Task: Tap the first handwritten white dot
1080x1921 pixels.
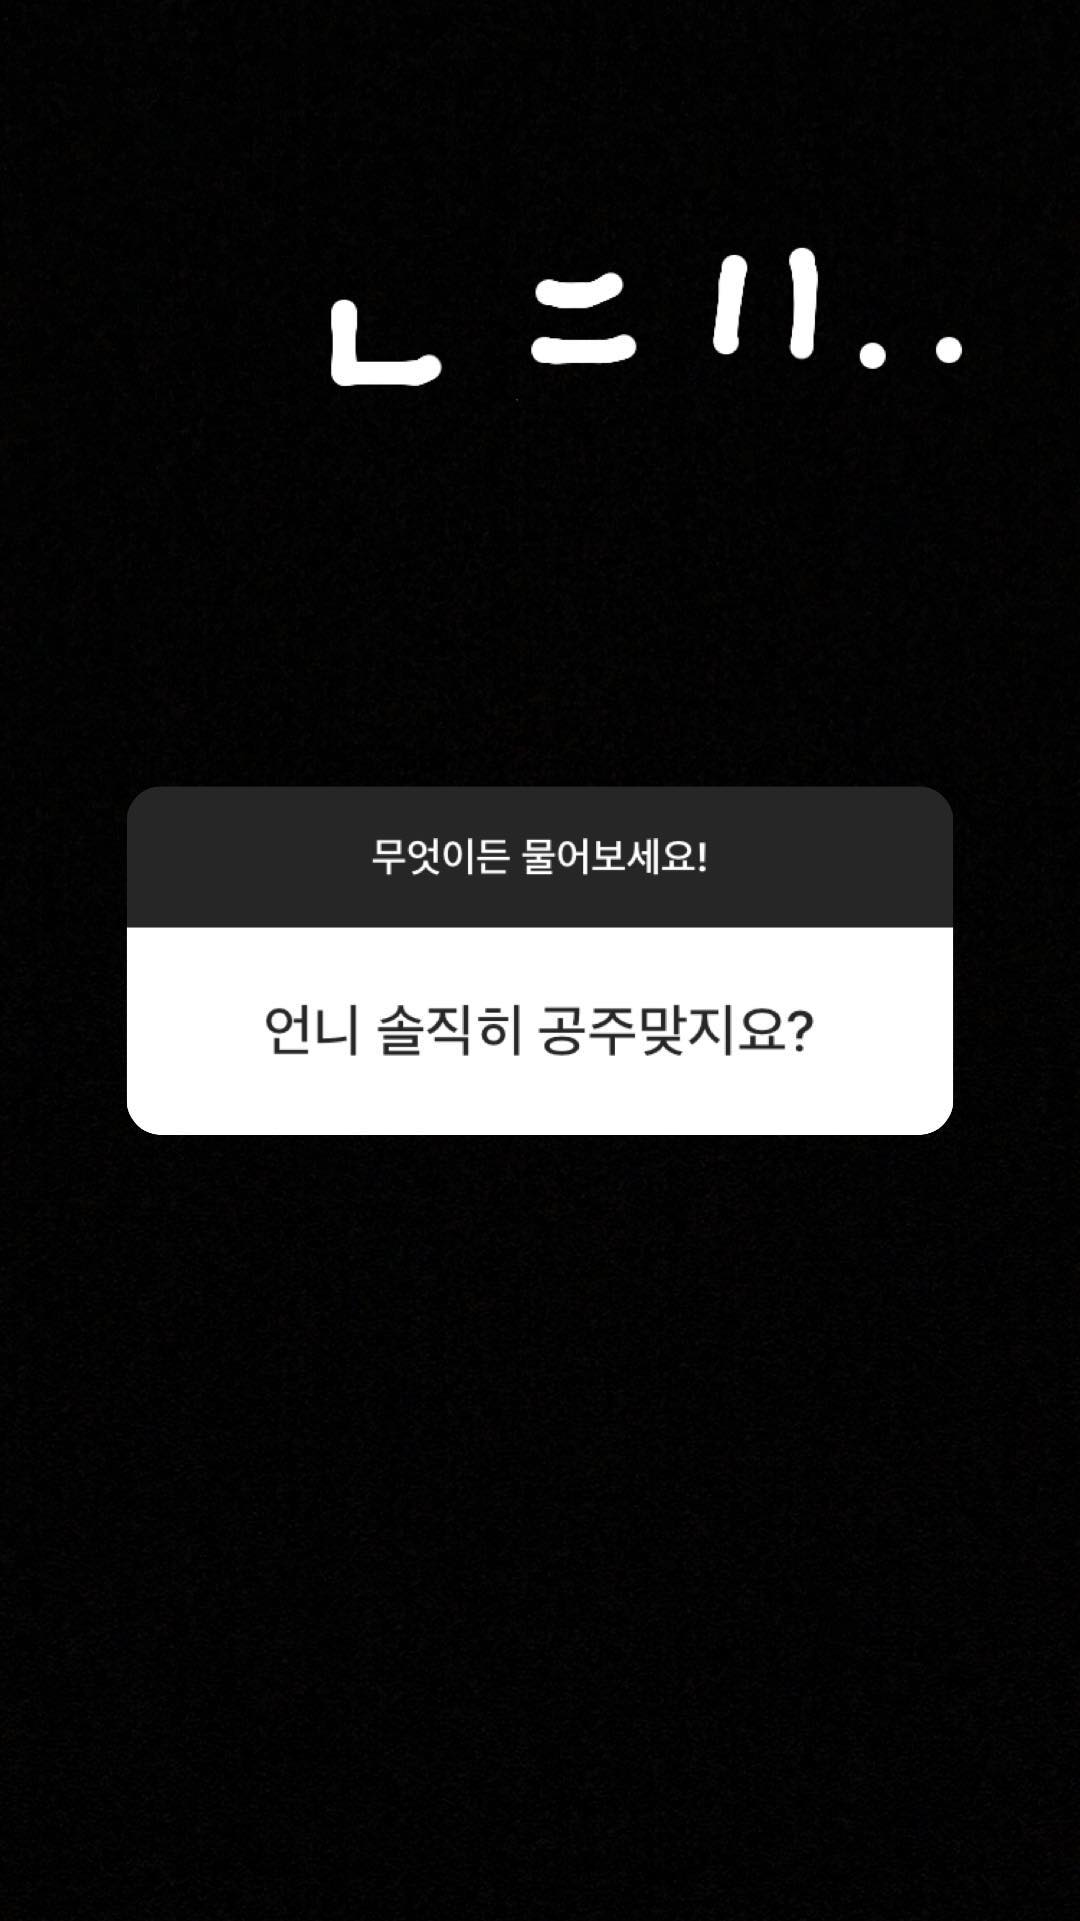Action: point(873,353)
